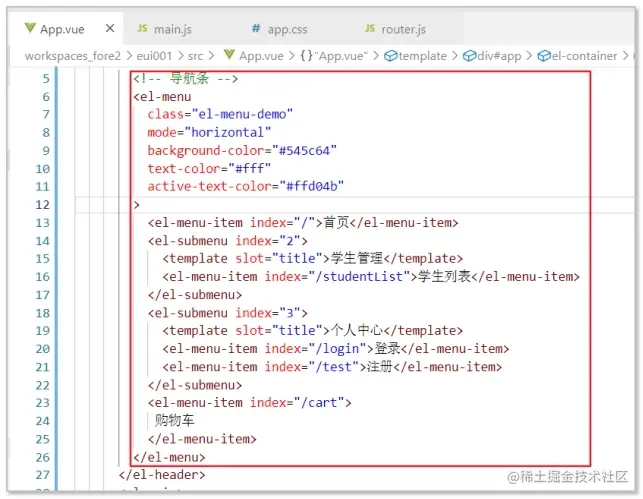
Task: Expand the chevron after eui001
Action: pos(180,56)
